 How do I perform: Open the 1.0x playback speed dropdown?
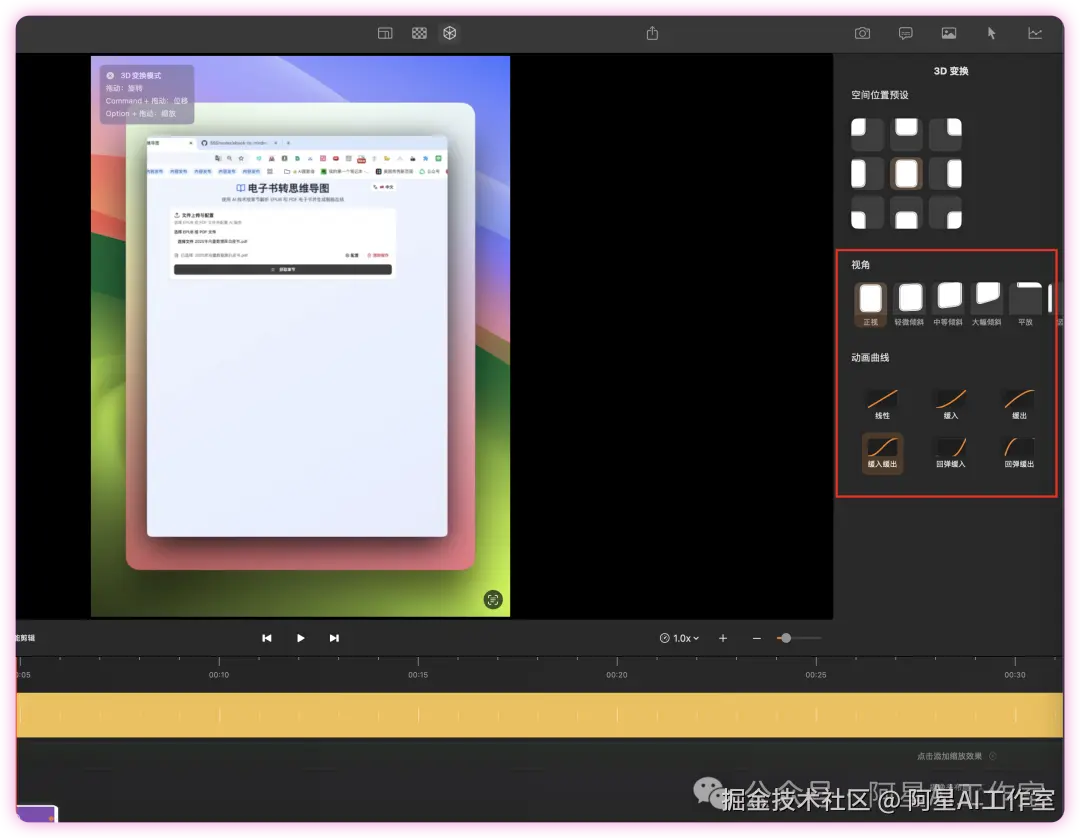[x=679, y=638]
